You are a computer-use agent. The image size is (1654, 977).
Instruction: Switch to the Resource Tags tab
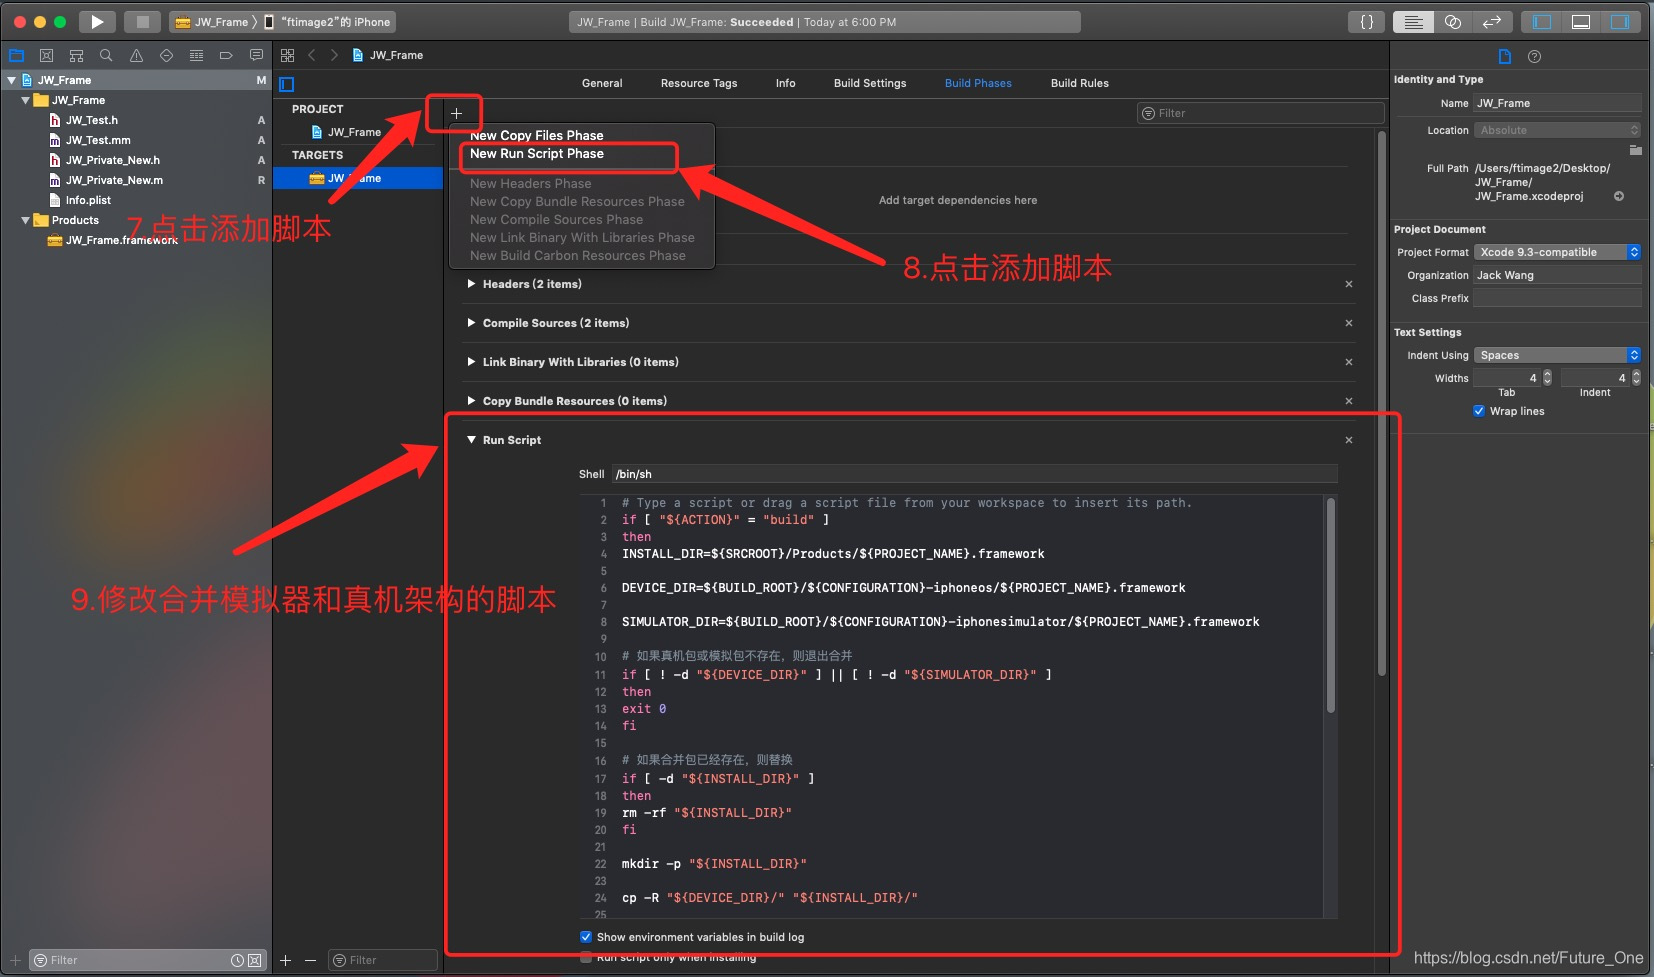699,83
